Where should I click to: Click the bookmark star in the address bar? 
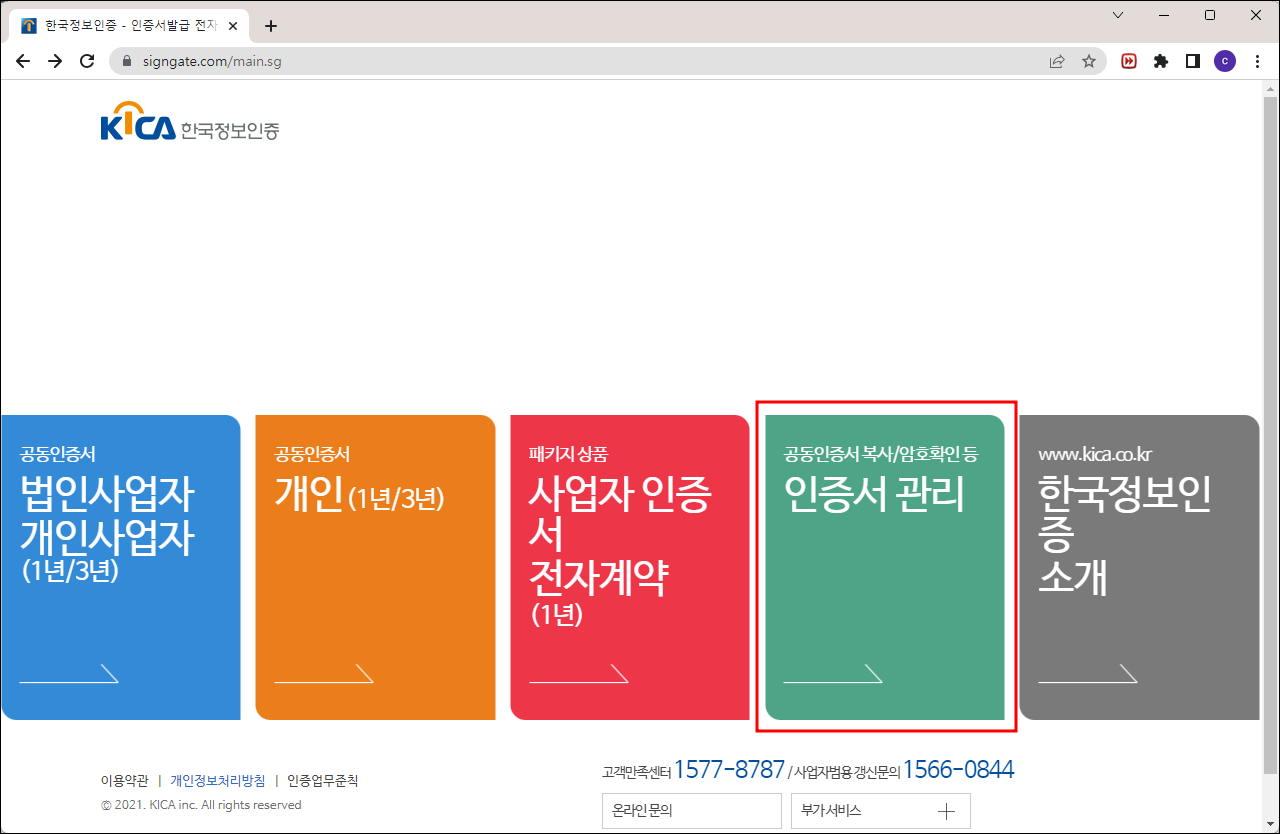(1088, 61)
